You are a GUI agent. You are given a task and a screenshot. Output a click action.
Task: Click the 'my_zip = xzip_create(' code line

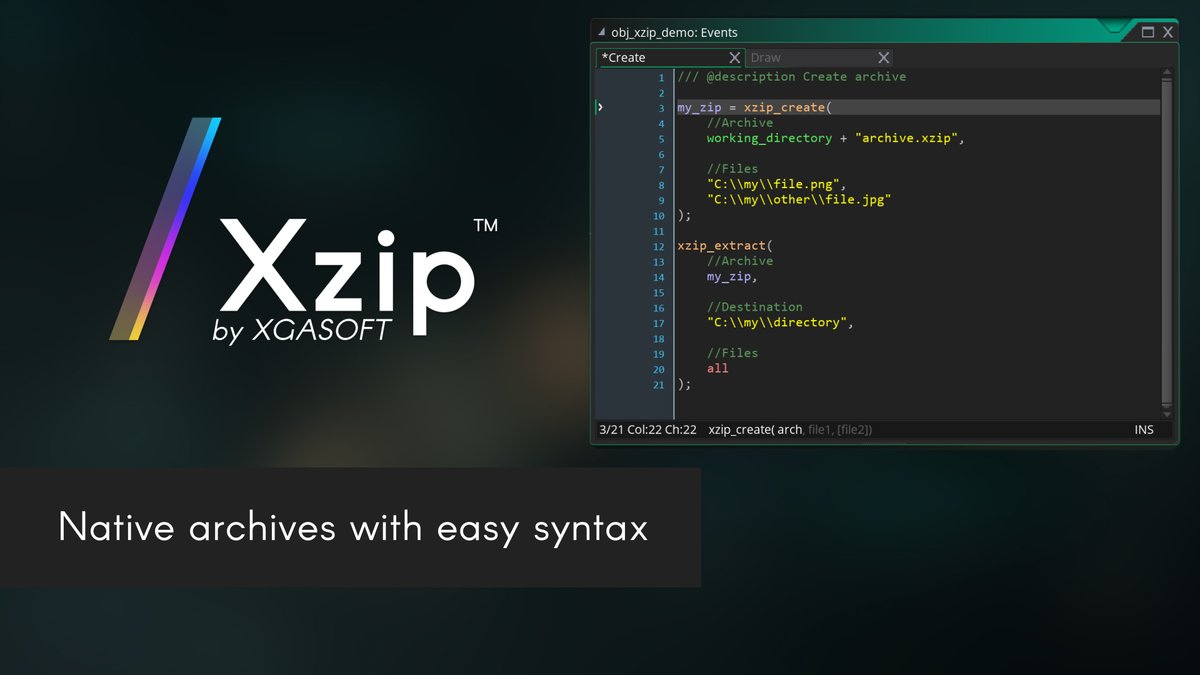(755, 108)
